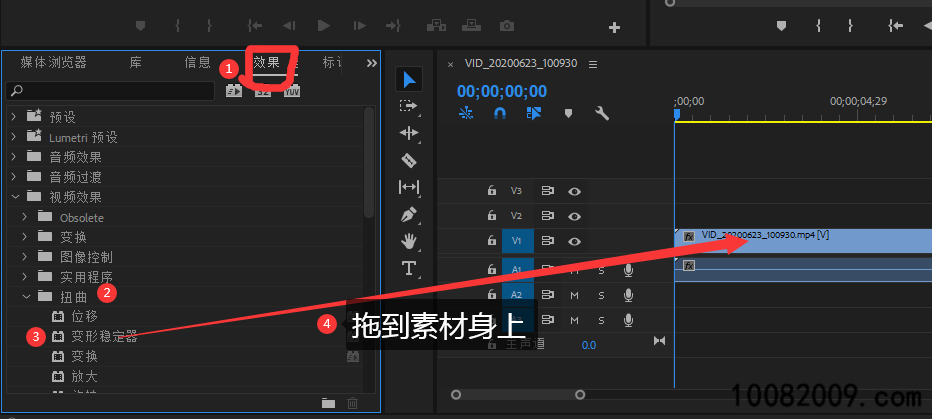The height and width of the screenshot is (419, 932).
Task: Go to Out point in Source monitor
Action: 393,26
